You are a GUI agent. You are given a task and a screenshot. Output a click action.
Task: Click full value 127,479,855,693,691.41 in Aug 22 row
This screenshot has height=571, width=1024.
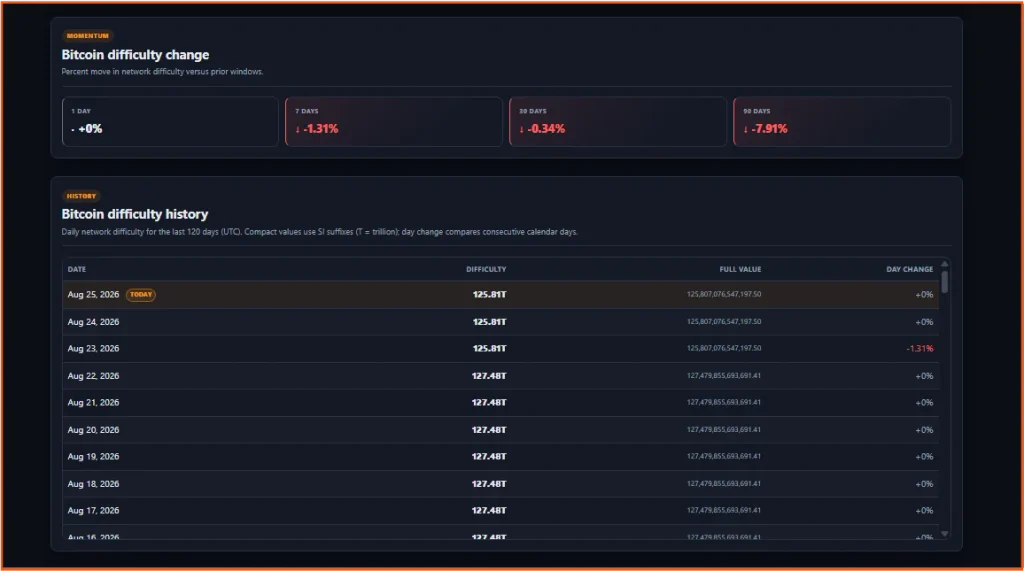click(724, 376)
